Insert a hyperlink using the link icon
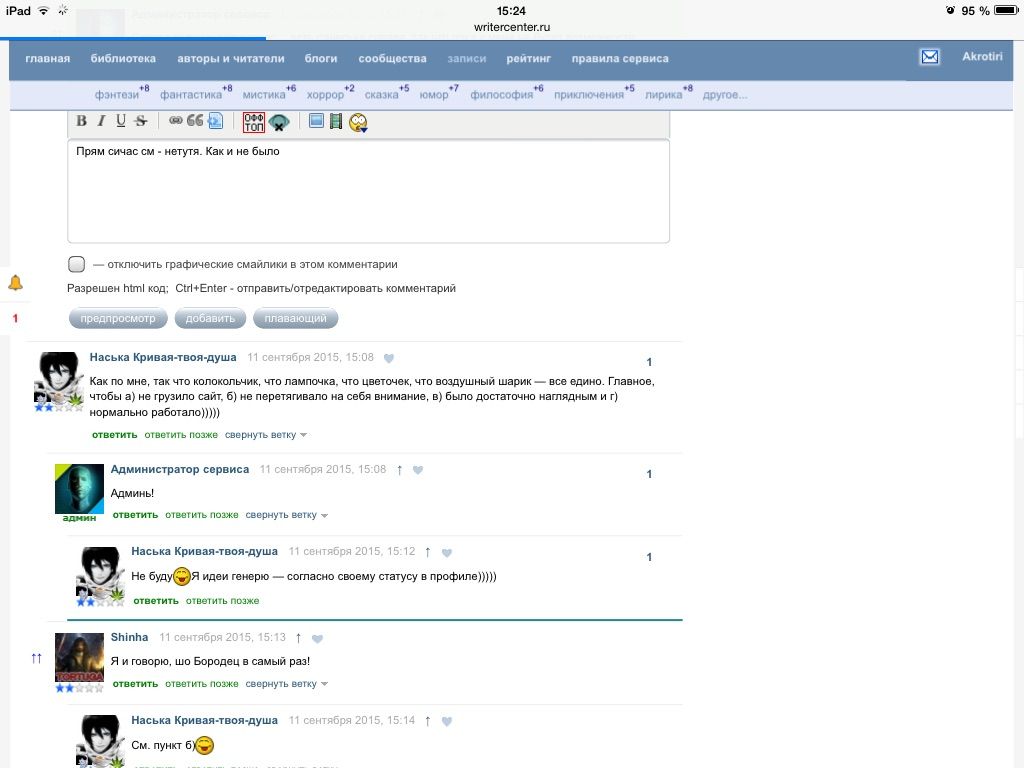Screen dimensions: 1024x768 tap(176, 121)
